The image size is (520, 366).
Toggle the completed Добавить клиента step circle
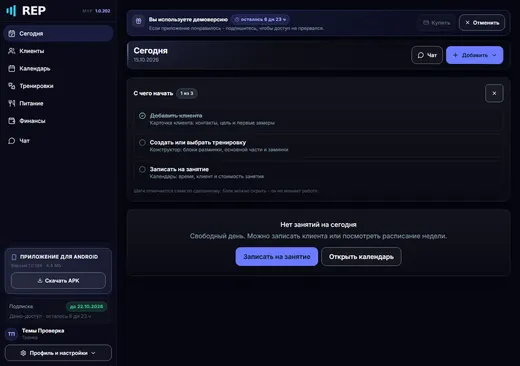coord(142,116)
